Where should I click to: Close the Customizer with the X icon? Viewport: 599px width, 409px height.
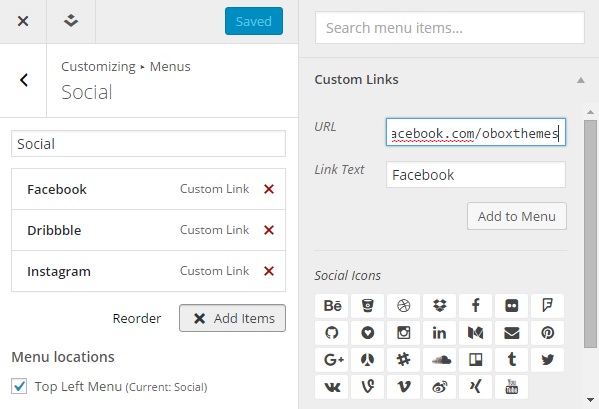pyautogui.click(x=23, y=21)
